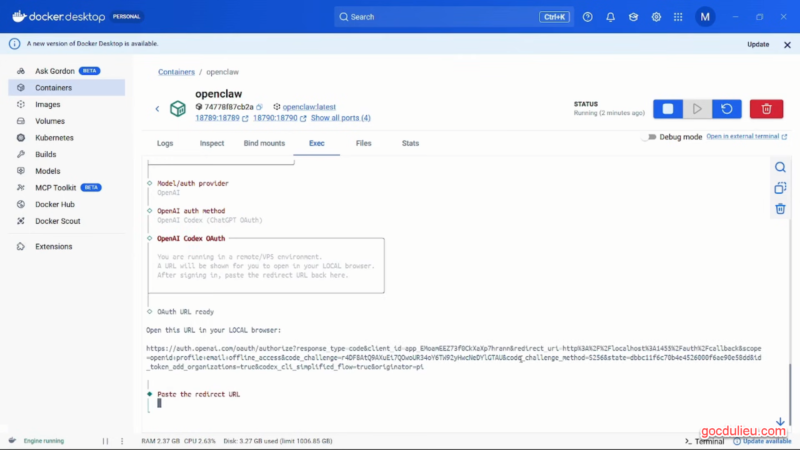Restart the openclaw container
The image size is (800, 450).
[726, 108]
